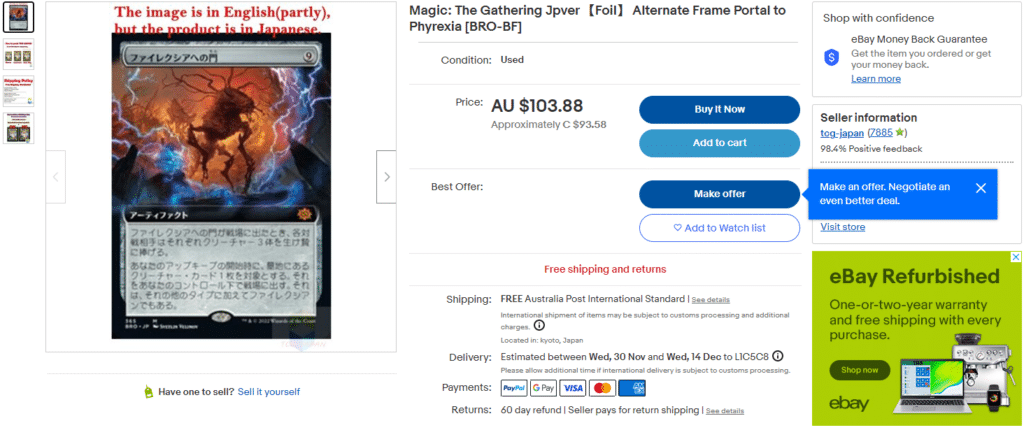Screen dimensions: 1024x430
Task: Show the next product image
Action: click(x=386, y=176)
